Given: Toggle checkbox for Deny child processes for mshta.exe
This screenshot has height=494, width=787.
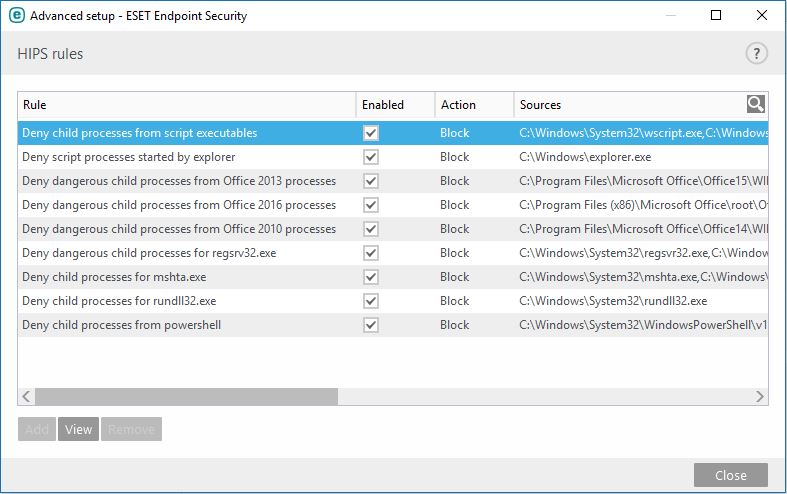Looking at the screenshot, I should (371, 277).
